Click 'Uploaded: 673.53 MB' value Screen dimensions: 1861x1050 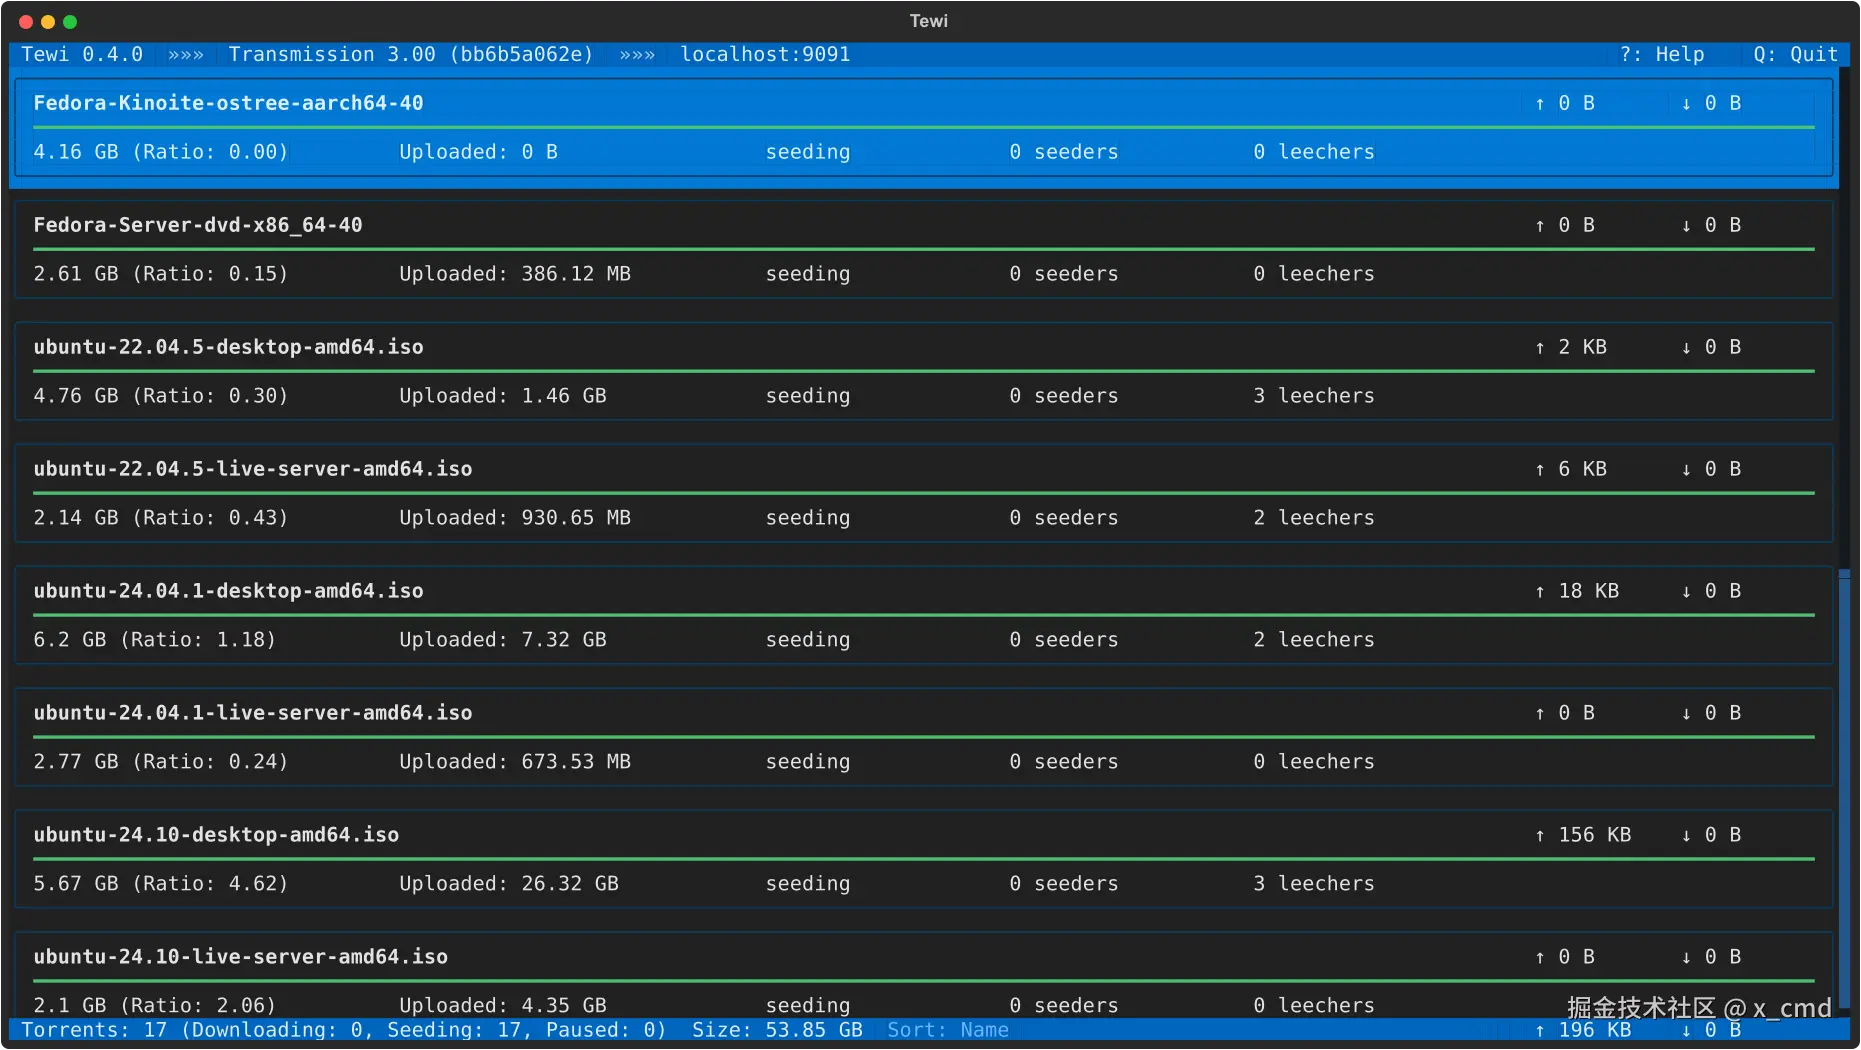click(x=515, y=762)
